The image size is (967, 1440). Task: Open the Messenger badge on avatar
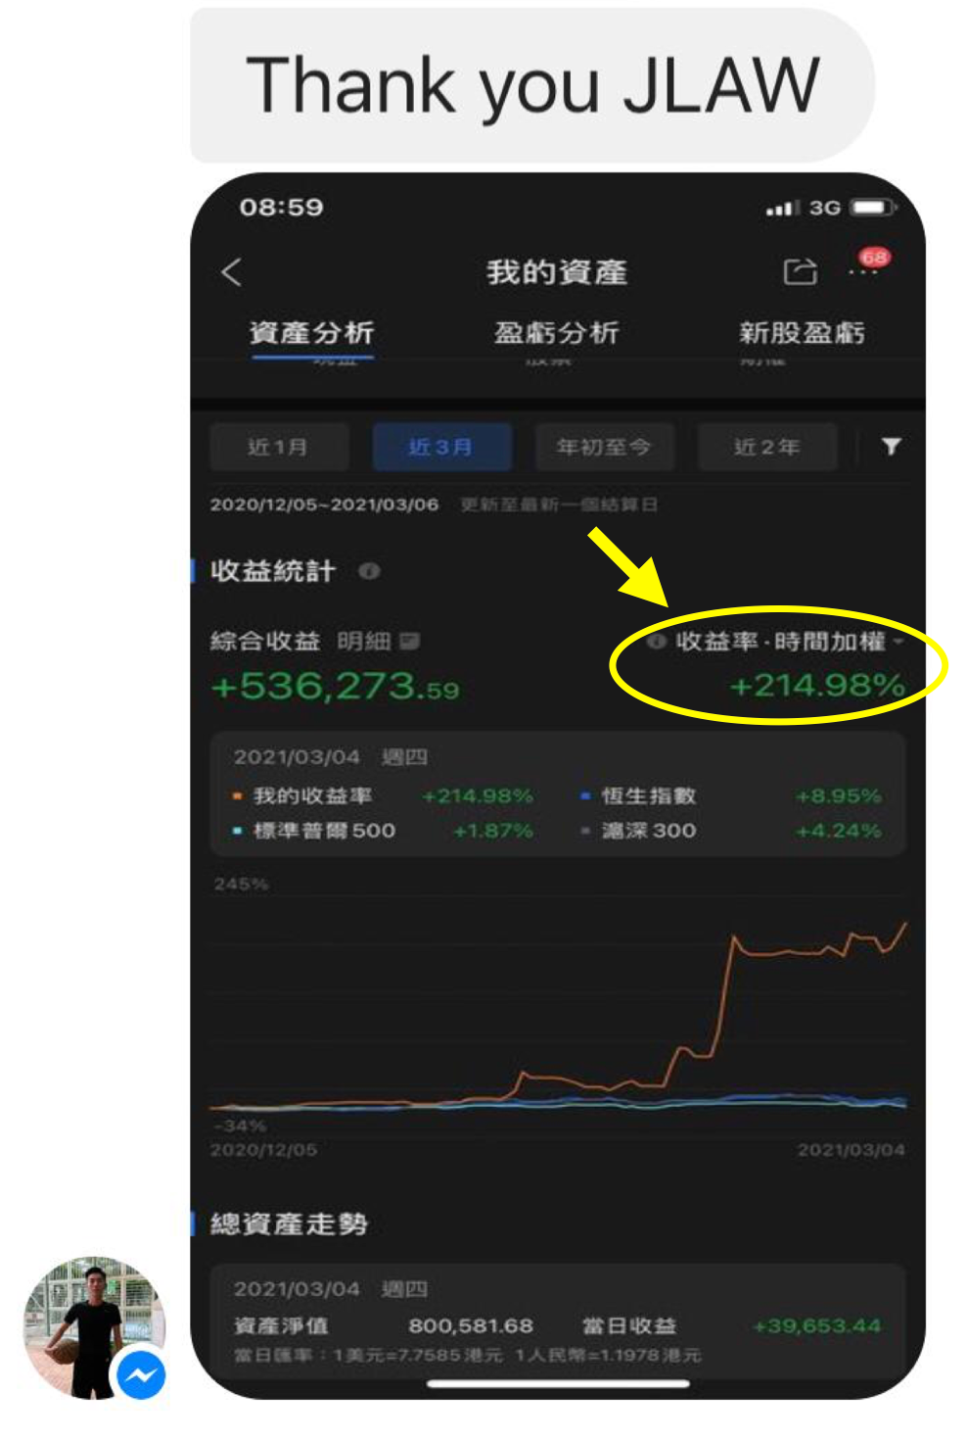[141, 1375]
